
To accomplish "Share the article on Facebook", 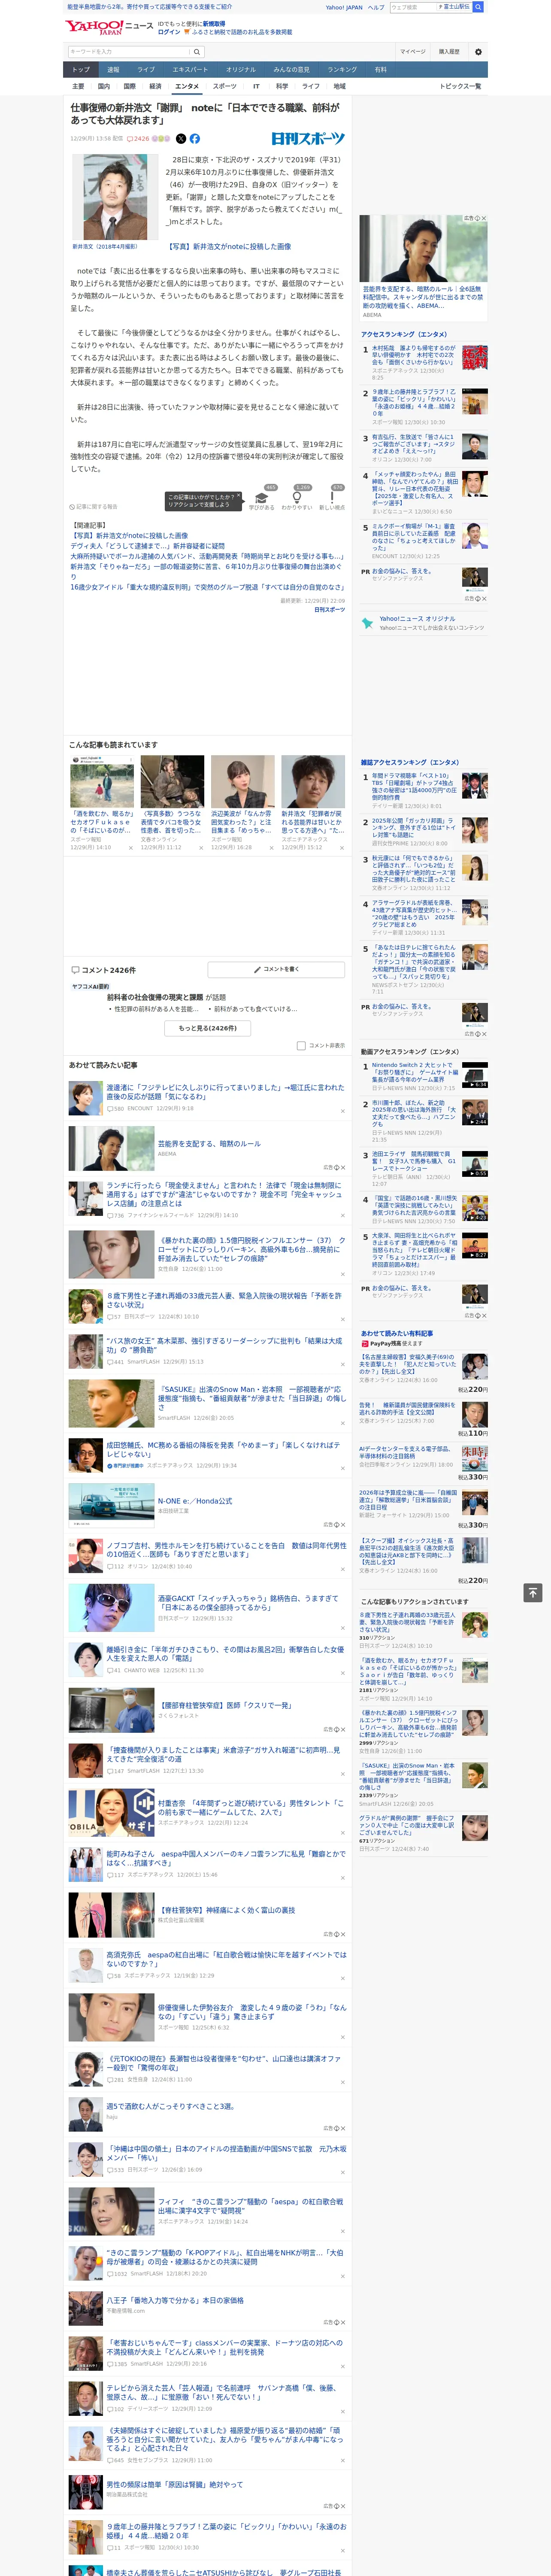I will [x=195, y=139].
